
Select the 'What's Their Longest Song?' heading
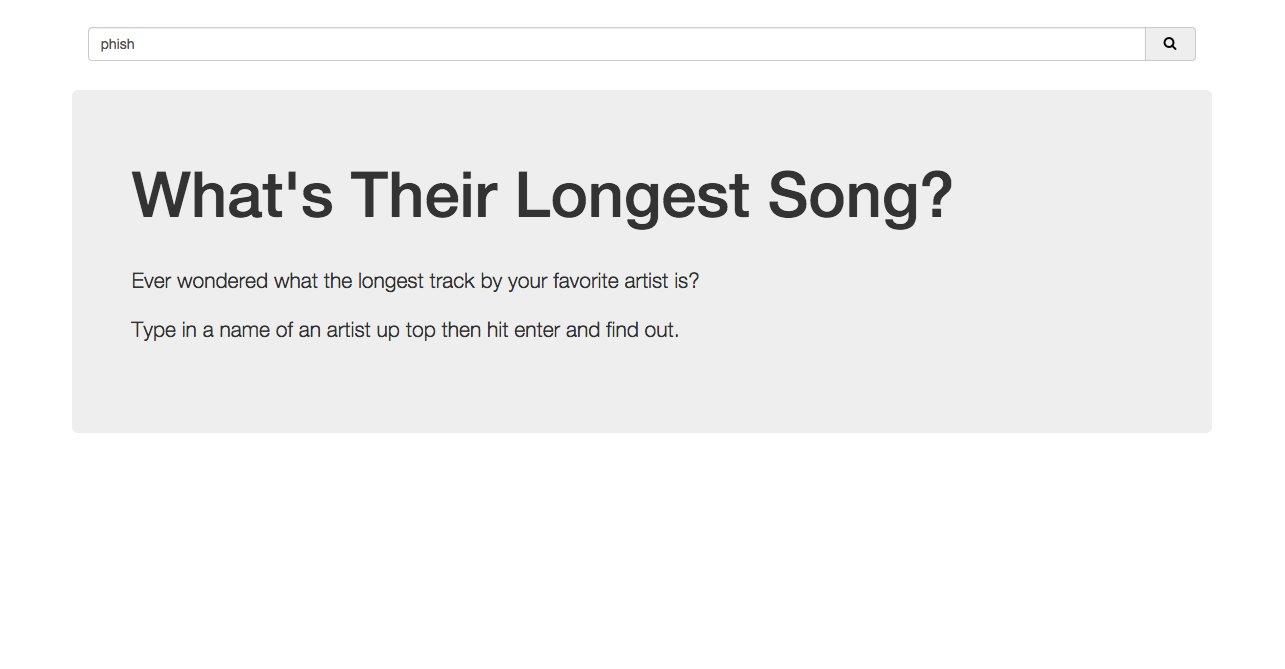tap(542, 195)
